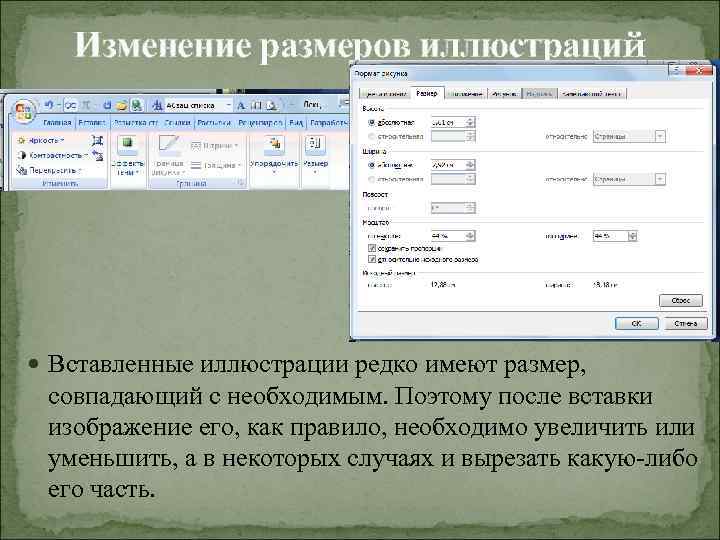Click the Compress Pictures icon beside Яркость
Image resolution: width=720 pixels, height=540 pixels.
click(97, 140)
